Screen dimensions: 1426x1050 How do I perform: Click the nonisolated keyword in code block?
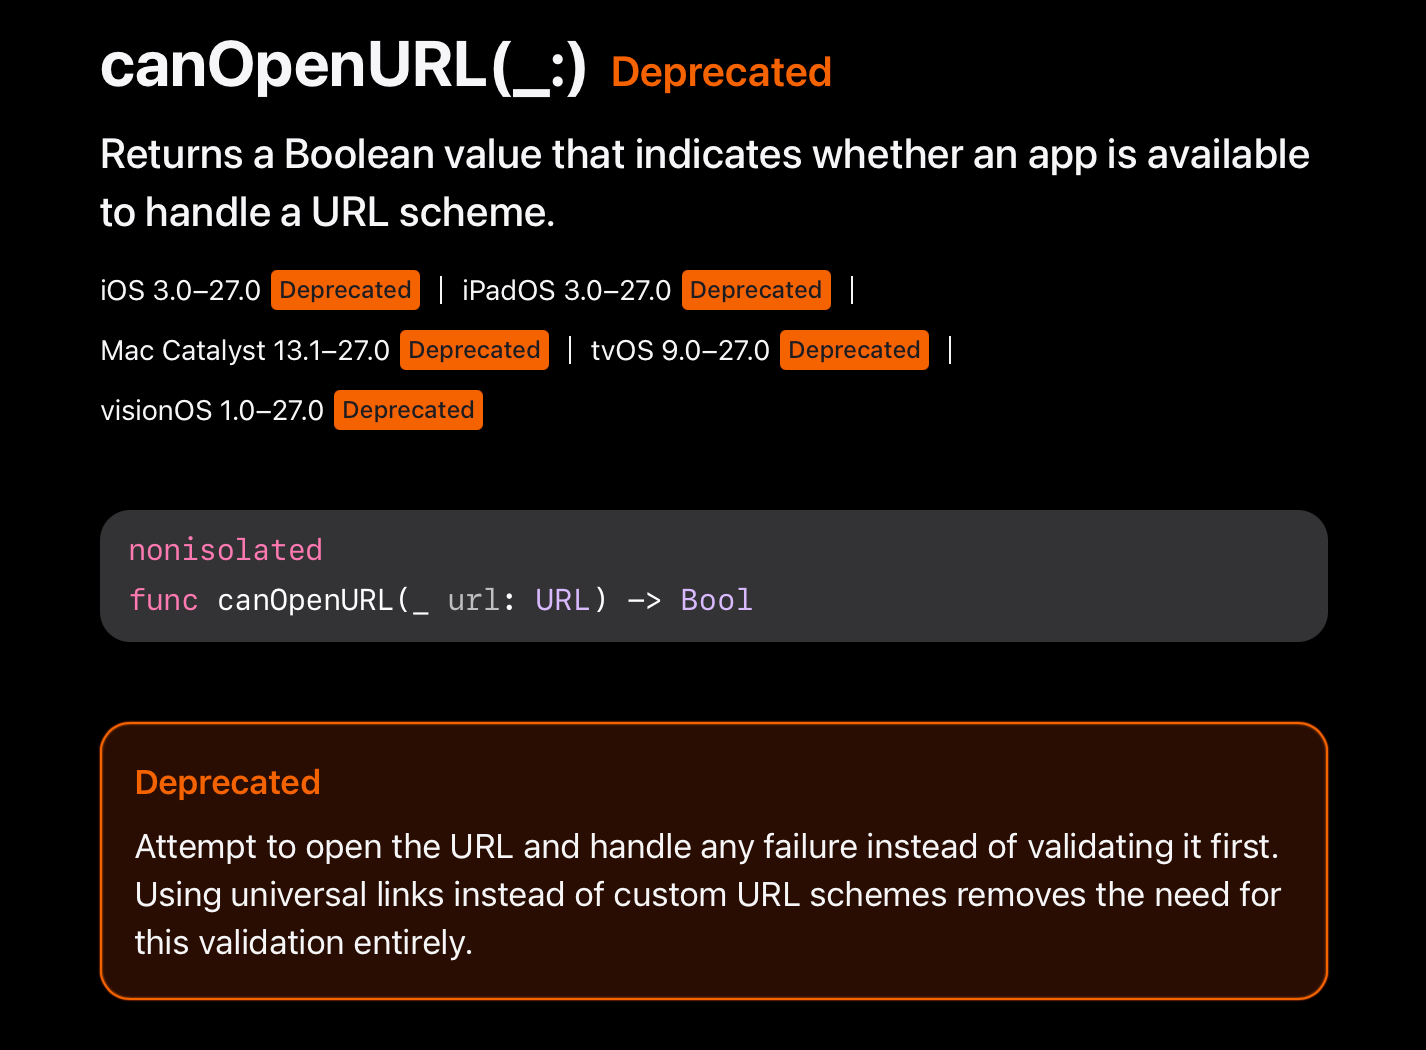pyautogui.click(x=226, y=550)
